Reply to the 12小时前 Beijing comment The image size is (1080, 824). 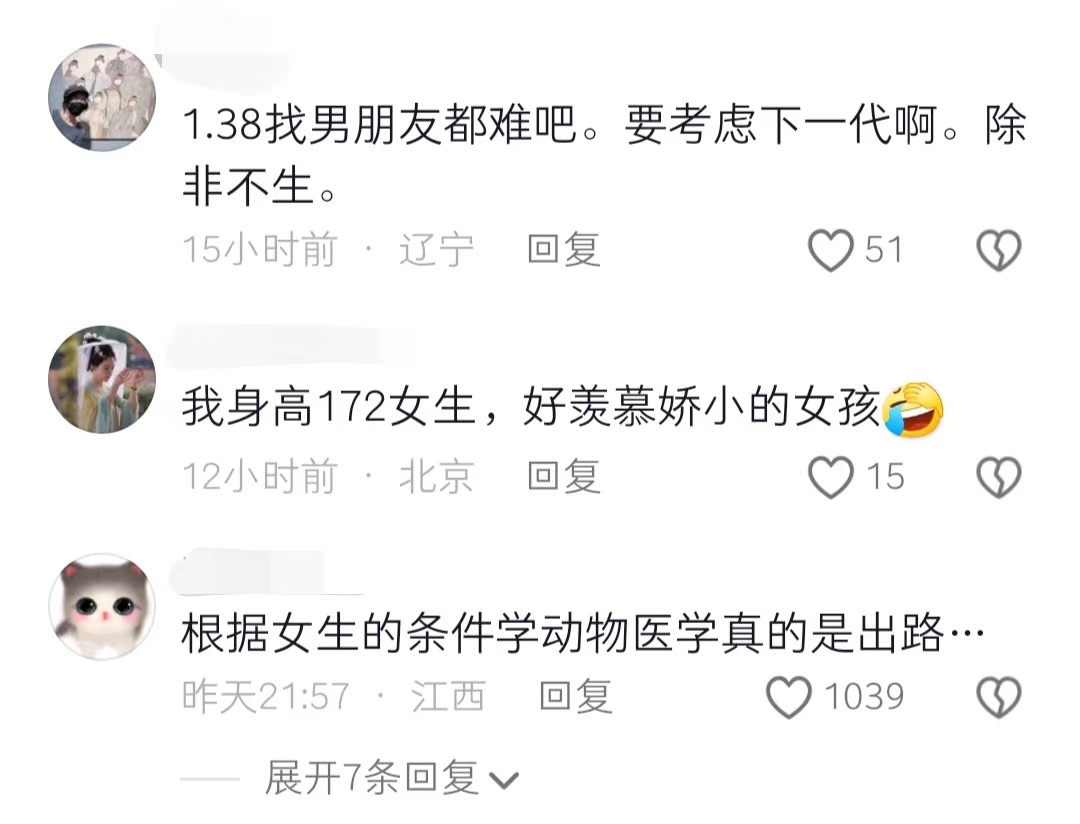coord(564,476)
